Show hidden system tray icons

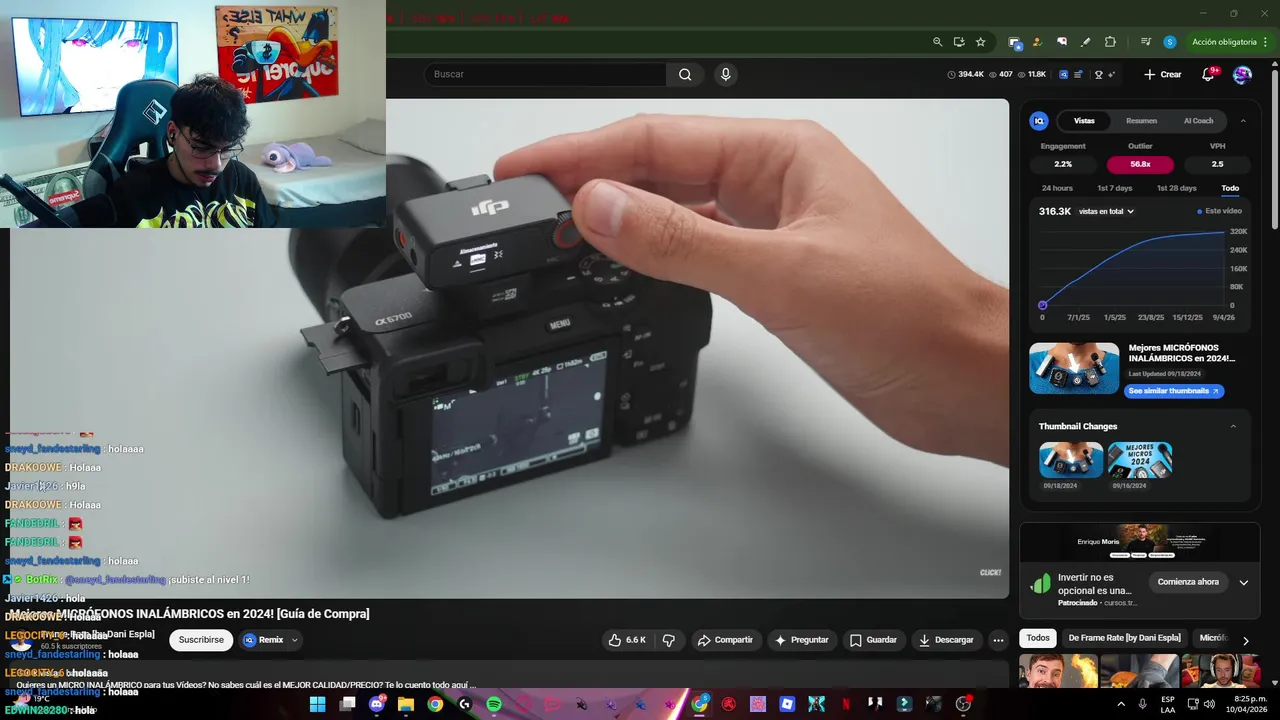click(x=1122, y=704)
